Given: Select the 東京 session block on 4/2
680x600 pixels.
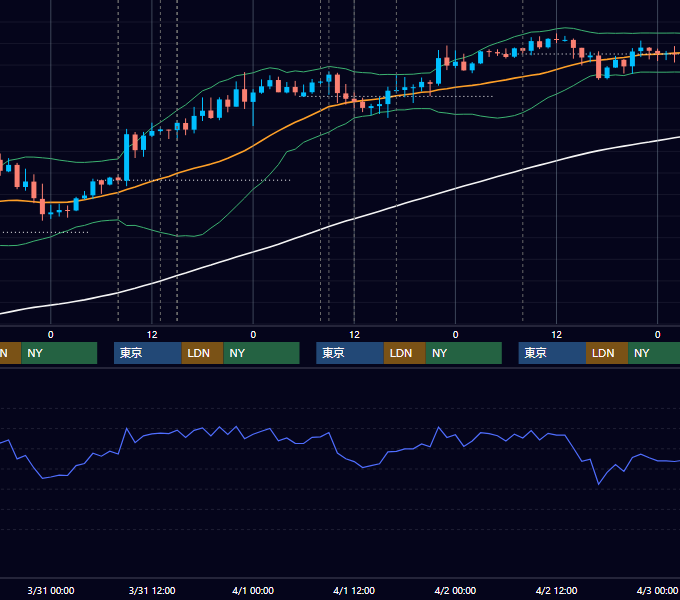Looking at the screenshot, I should 552,353.
